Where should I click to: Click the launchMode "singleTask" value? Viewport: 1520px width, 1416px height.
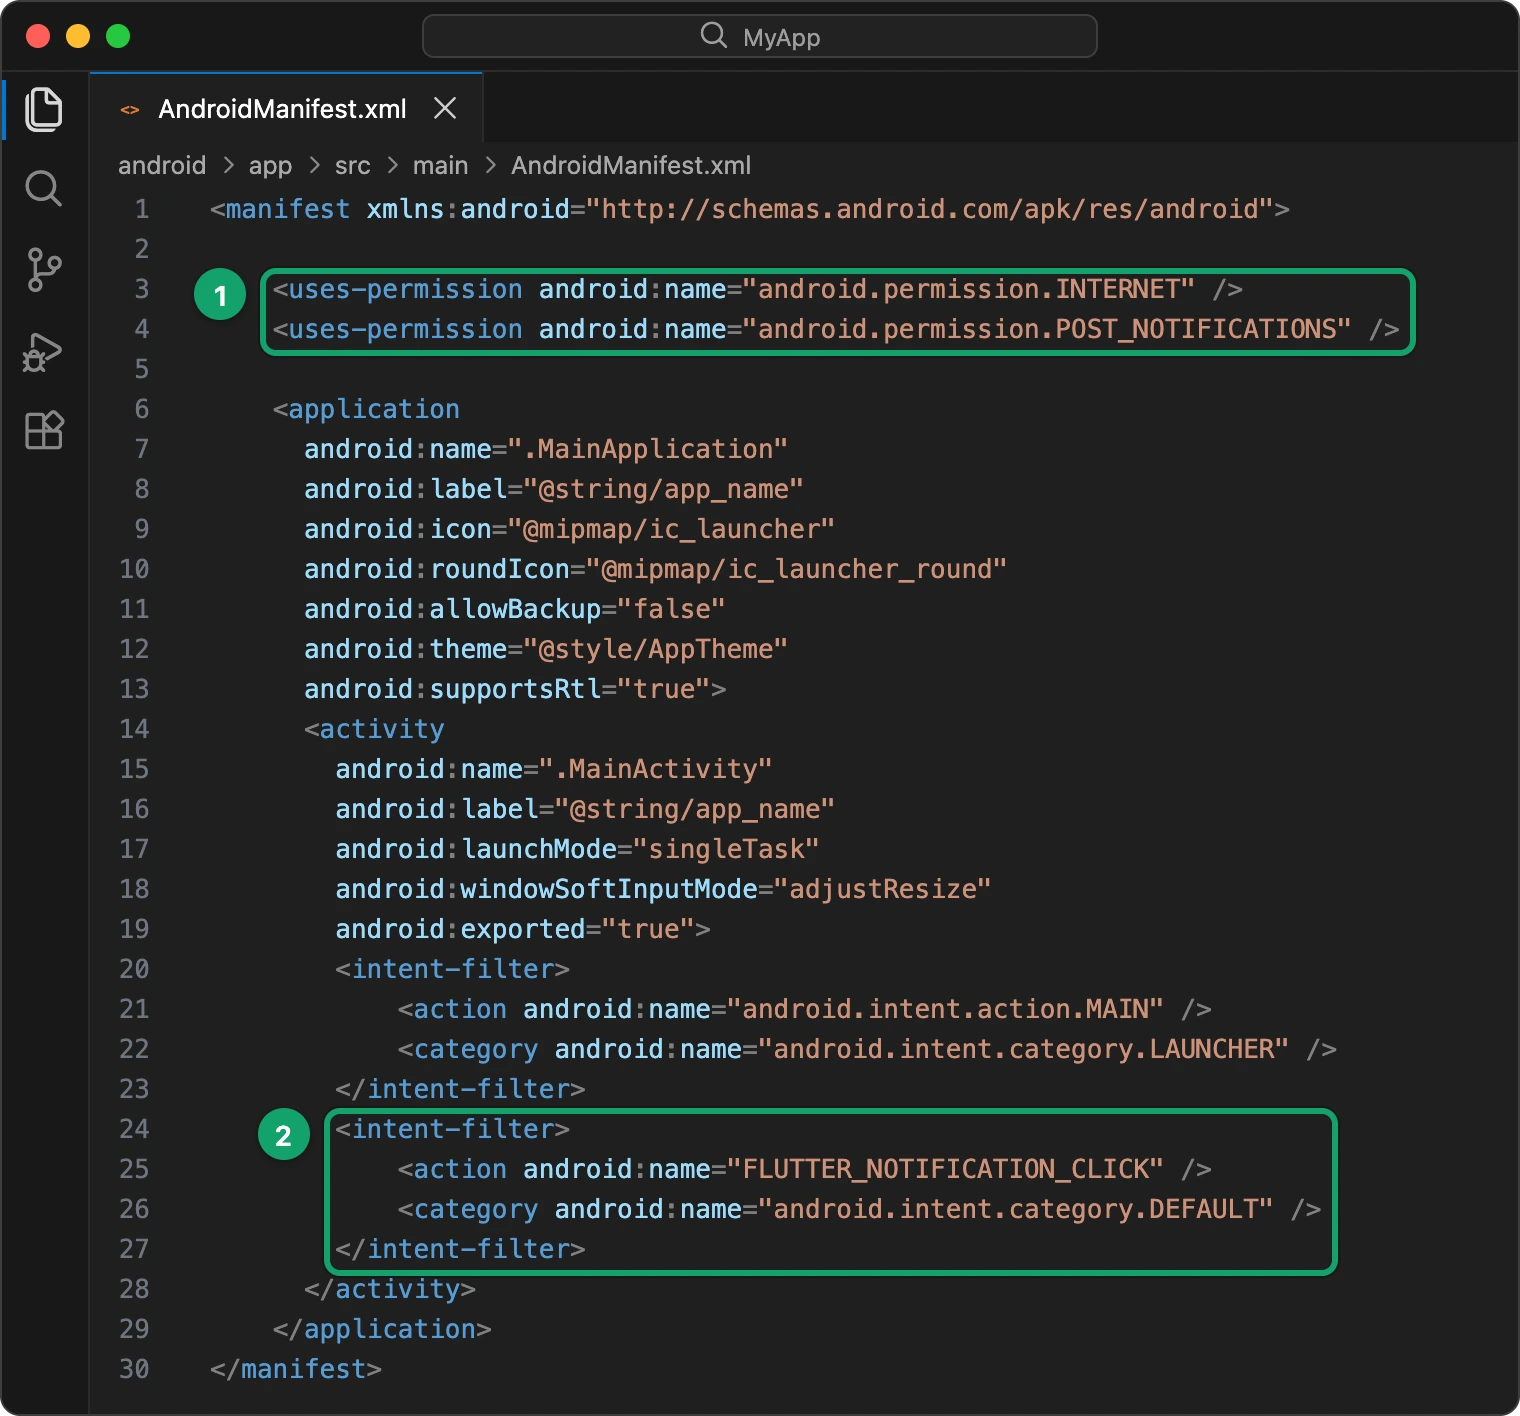pyautogui.click(x=726, y=849)
